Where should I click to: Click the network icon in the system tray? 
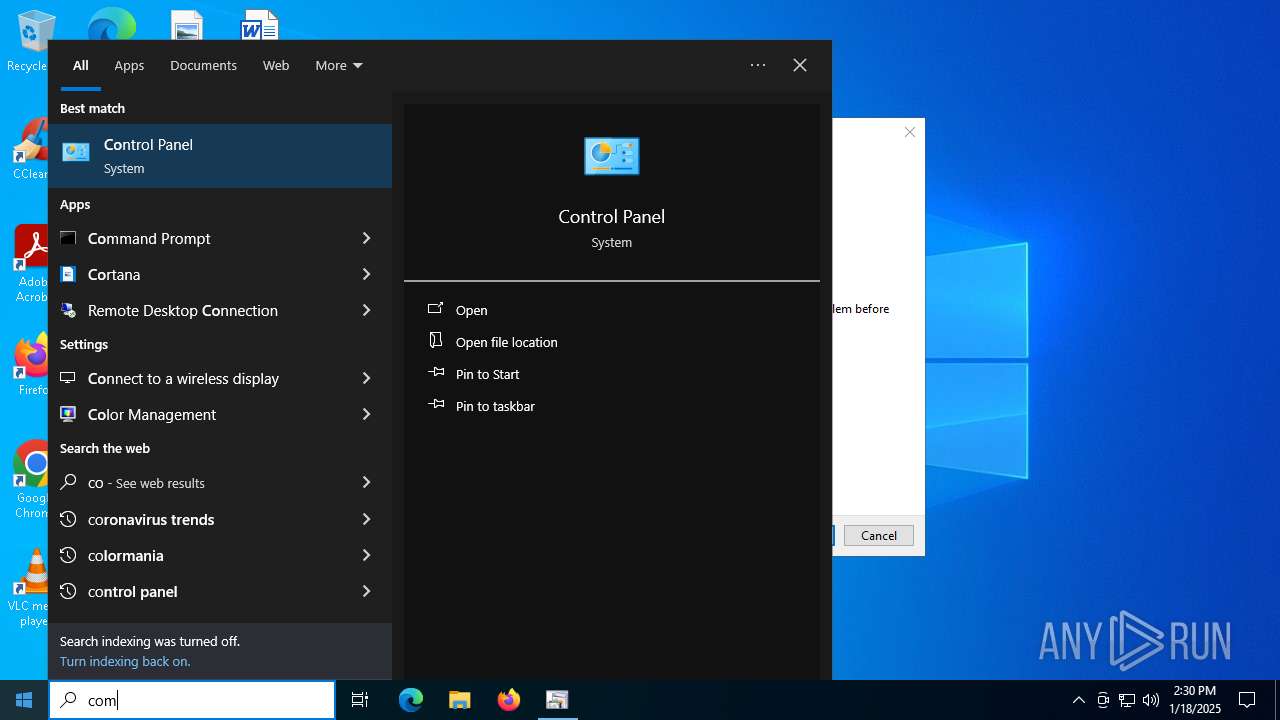point(1127,700)
